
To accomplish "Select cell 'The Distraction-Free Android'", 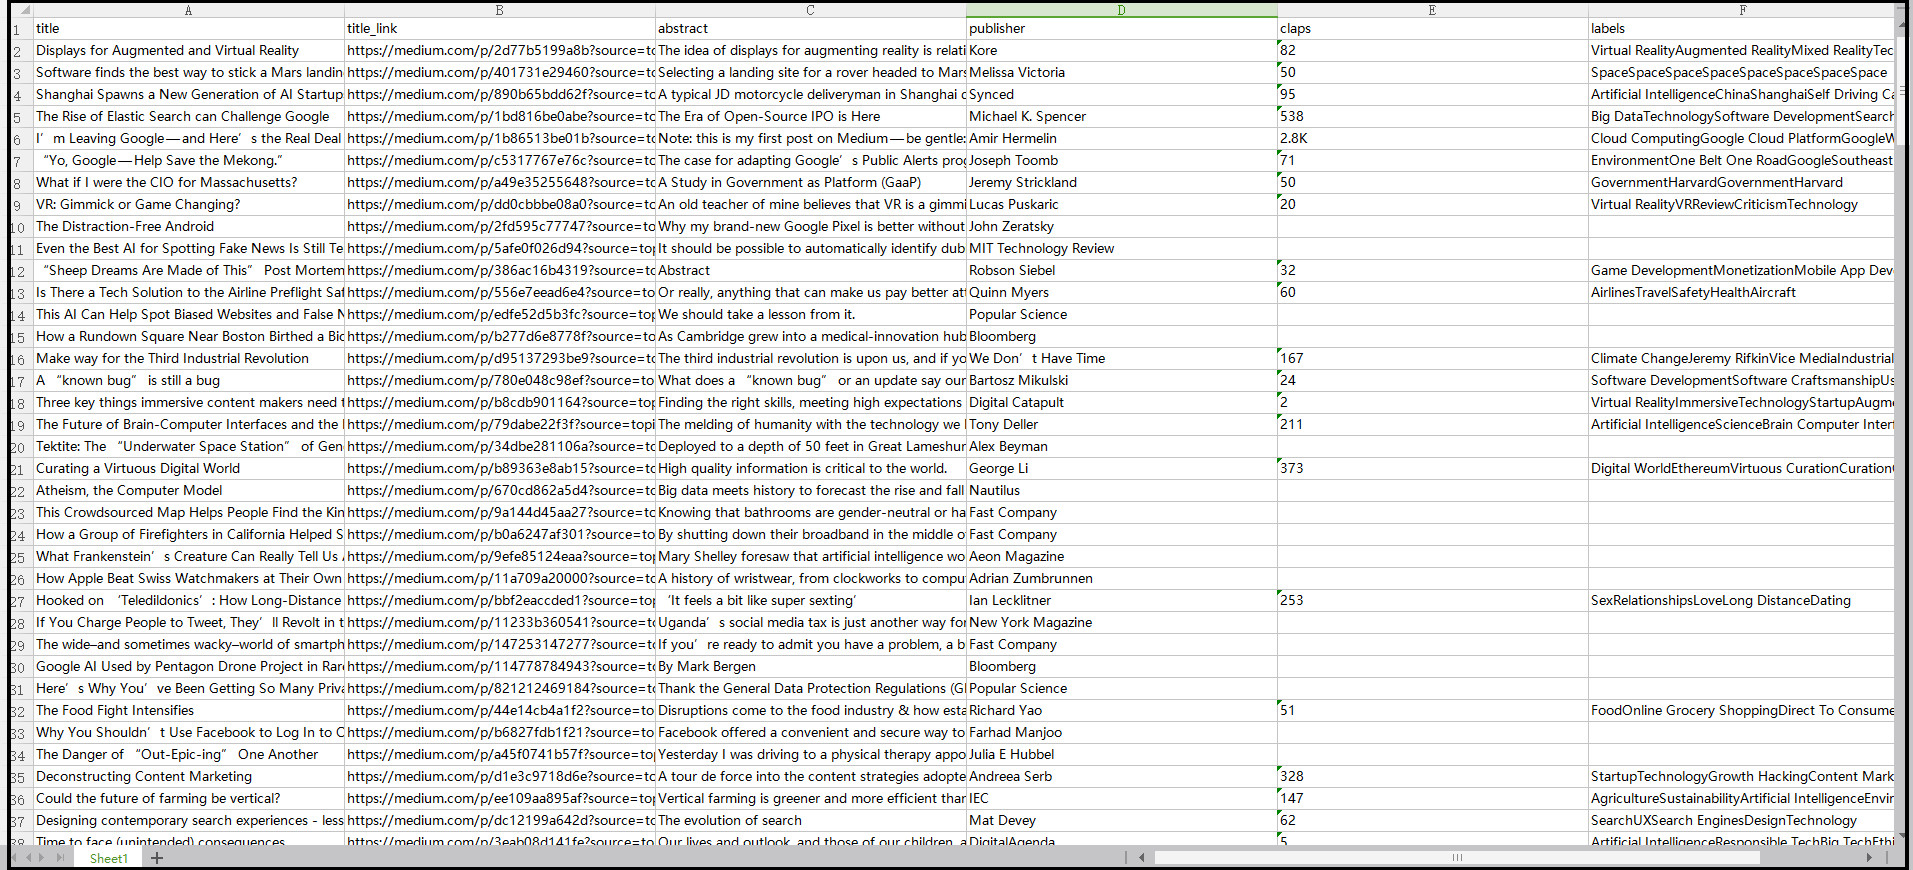I will 188,226.
